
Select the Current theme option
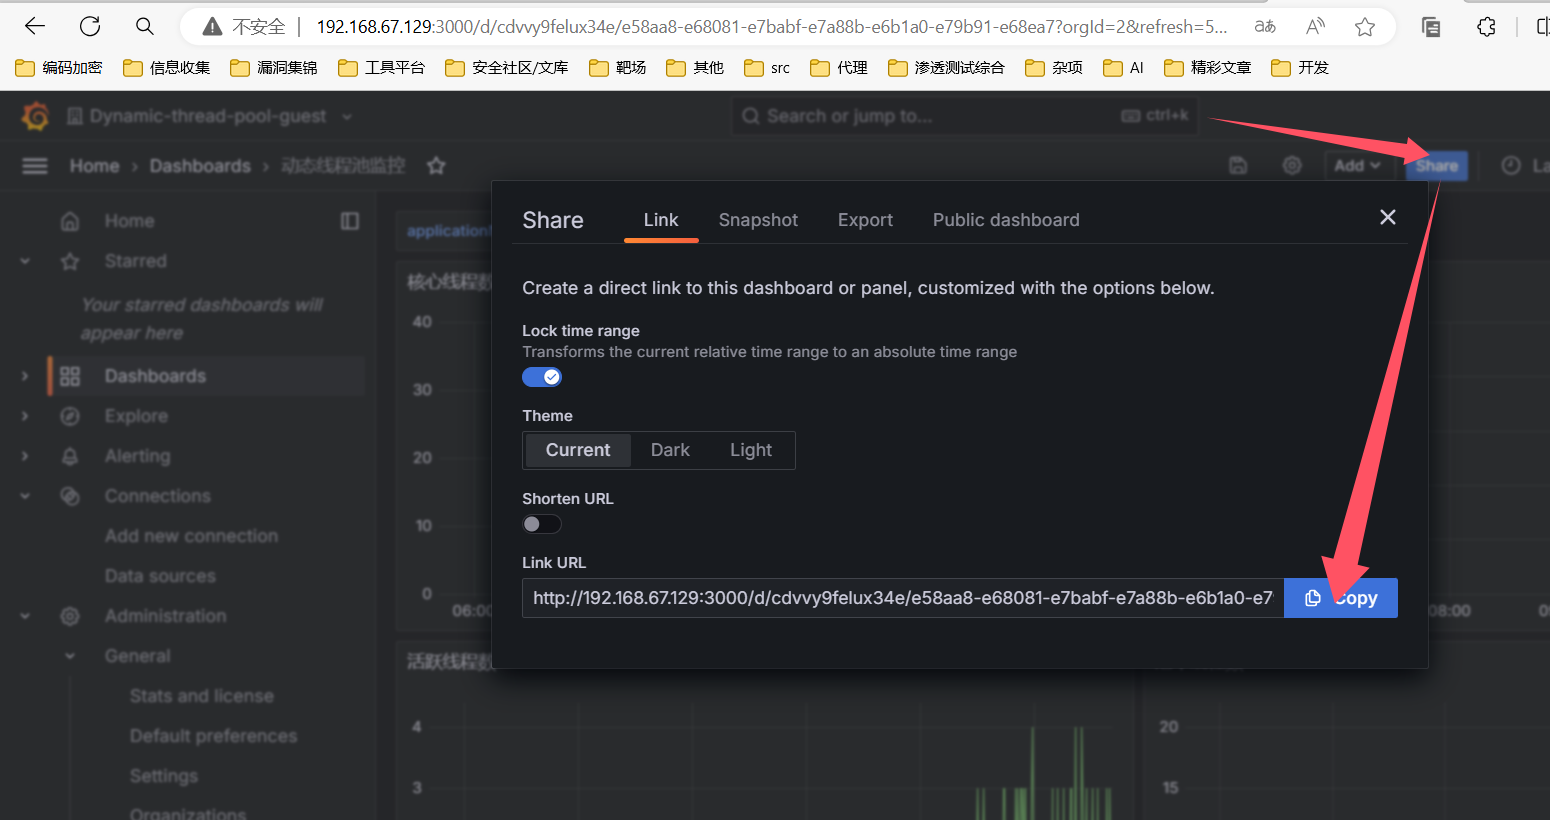(578, 450)
